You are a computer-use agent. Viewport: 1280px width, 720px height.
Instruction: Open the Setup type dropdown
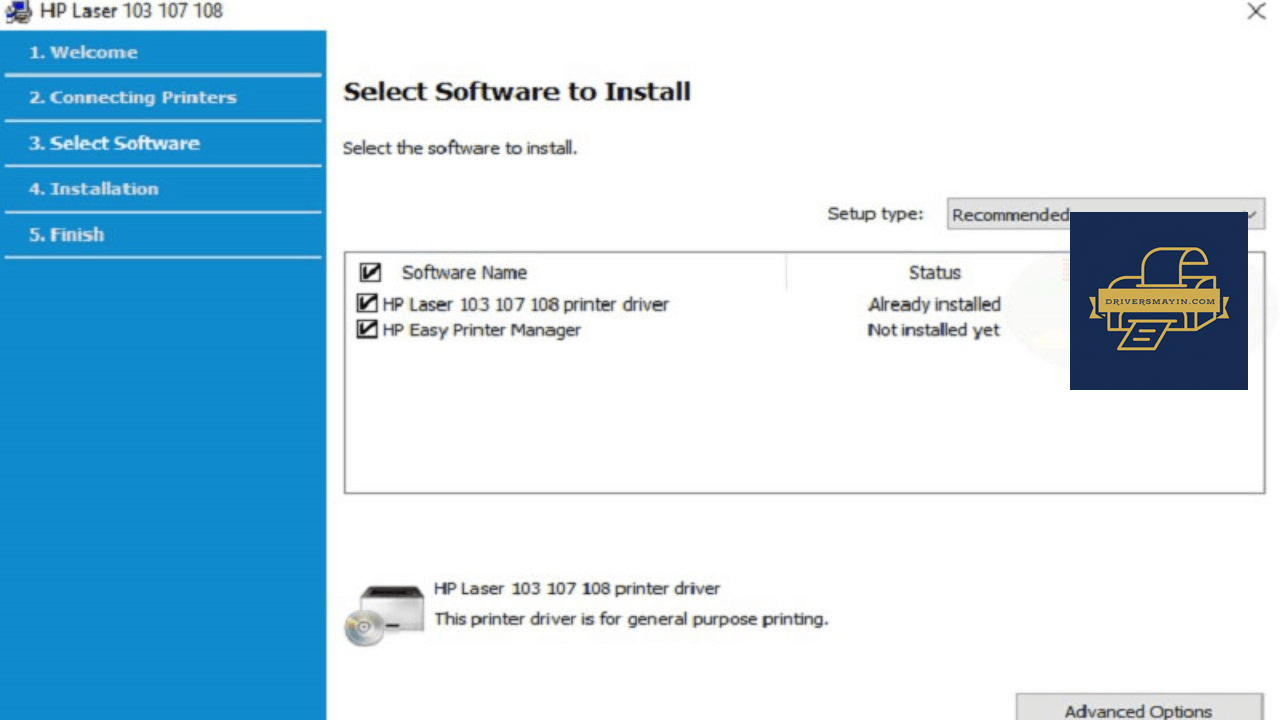click(x=1106, y=214)
